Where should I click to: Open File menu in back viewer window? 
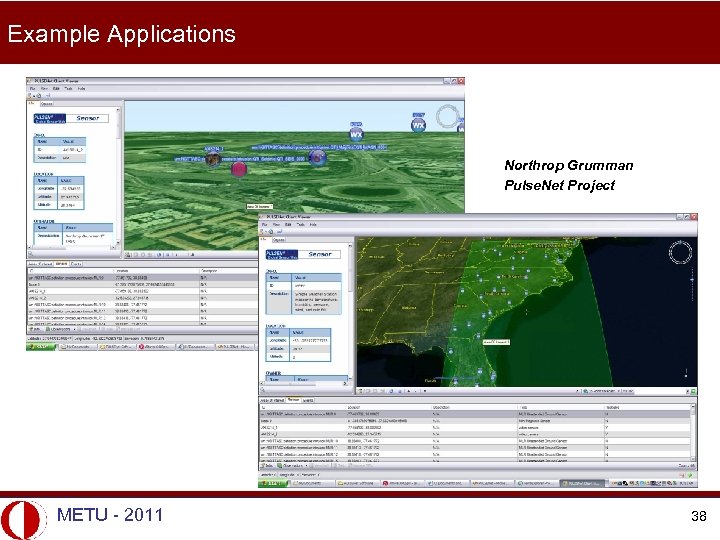[x=32, y=89]
